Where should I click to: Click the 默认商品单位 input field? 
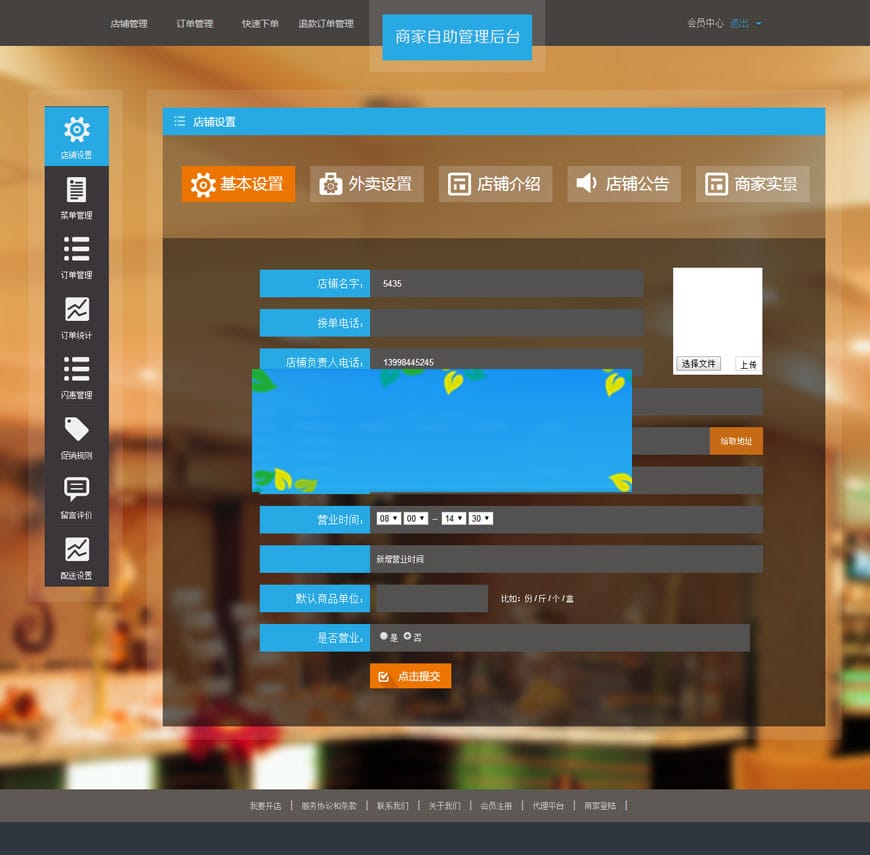(431, 598)
